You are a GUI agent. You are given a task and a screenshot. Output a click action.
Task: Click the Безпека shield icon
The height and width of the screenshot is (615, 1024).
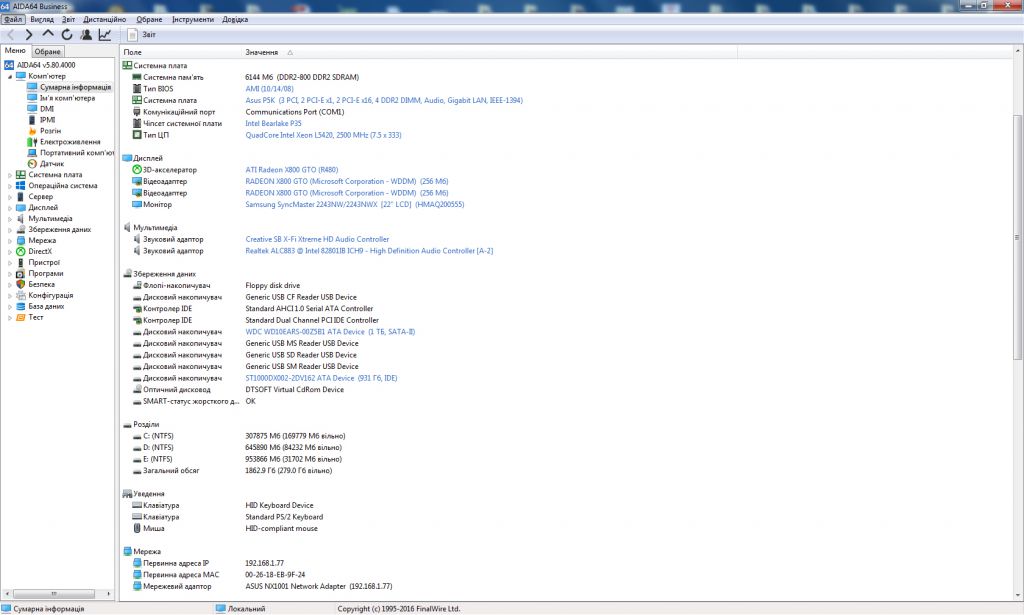pyautogui.click(x=20, y=285)
